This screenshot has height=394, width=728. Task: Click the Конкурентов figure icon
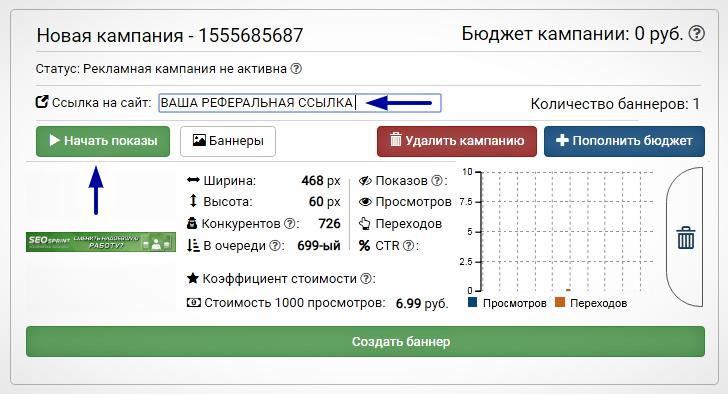tap(192, 223)
